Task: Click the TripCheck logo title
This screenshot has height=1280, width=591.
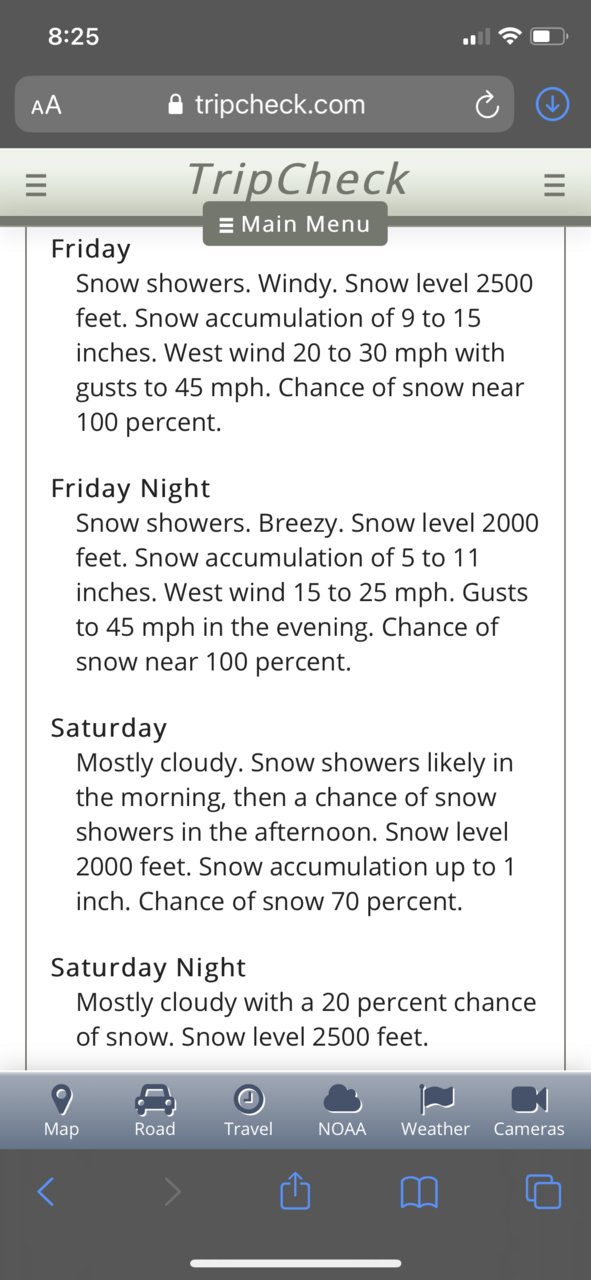Action: (298, 180)
